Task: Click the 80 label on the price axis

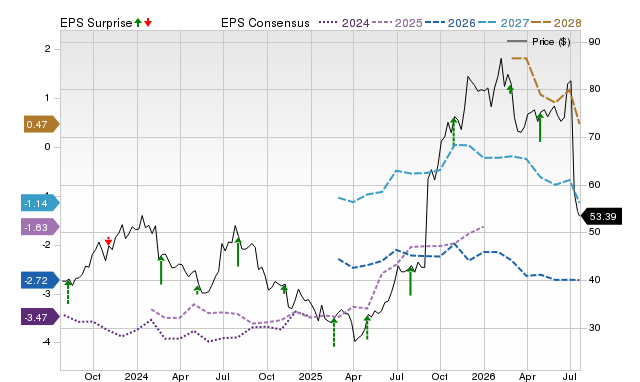Action: pos(594,89)
